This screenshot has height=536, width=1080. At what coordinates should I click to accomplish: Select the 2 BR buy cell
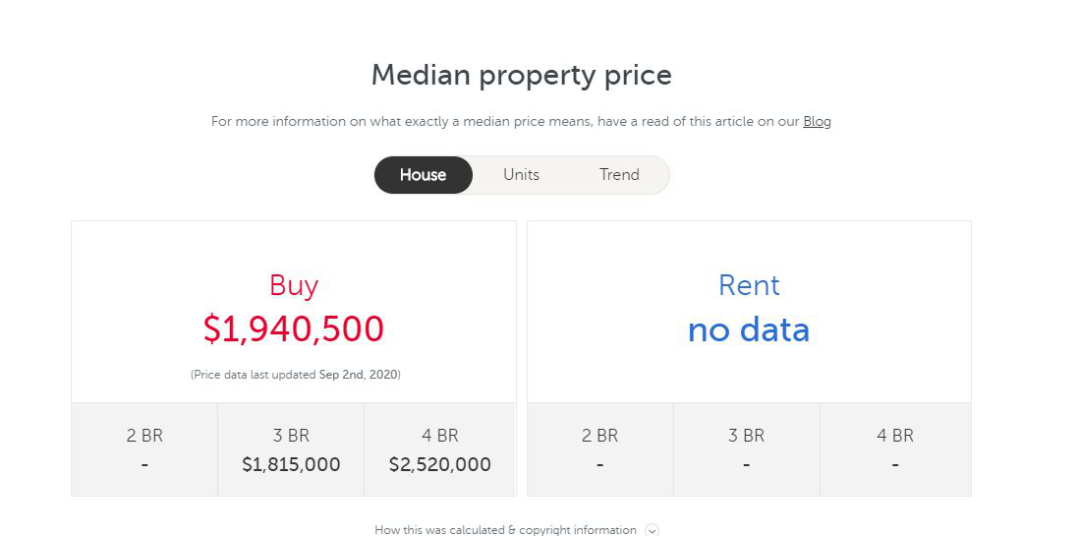(x=145, y=449)
